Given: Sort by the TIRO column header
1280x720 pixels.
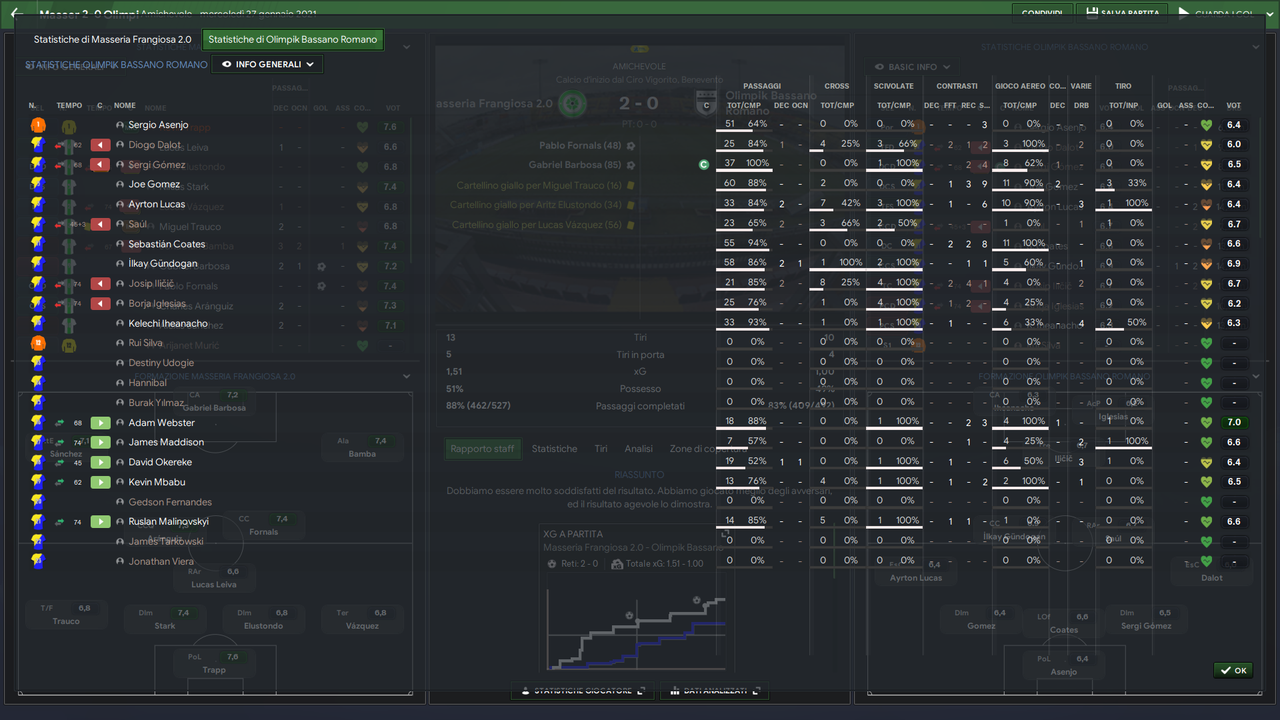Looking at the screenshot, I should coord(1122,86).
